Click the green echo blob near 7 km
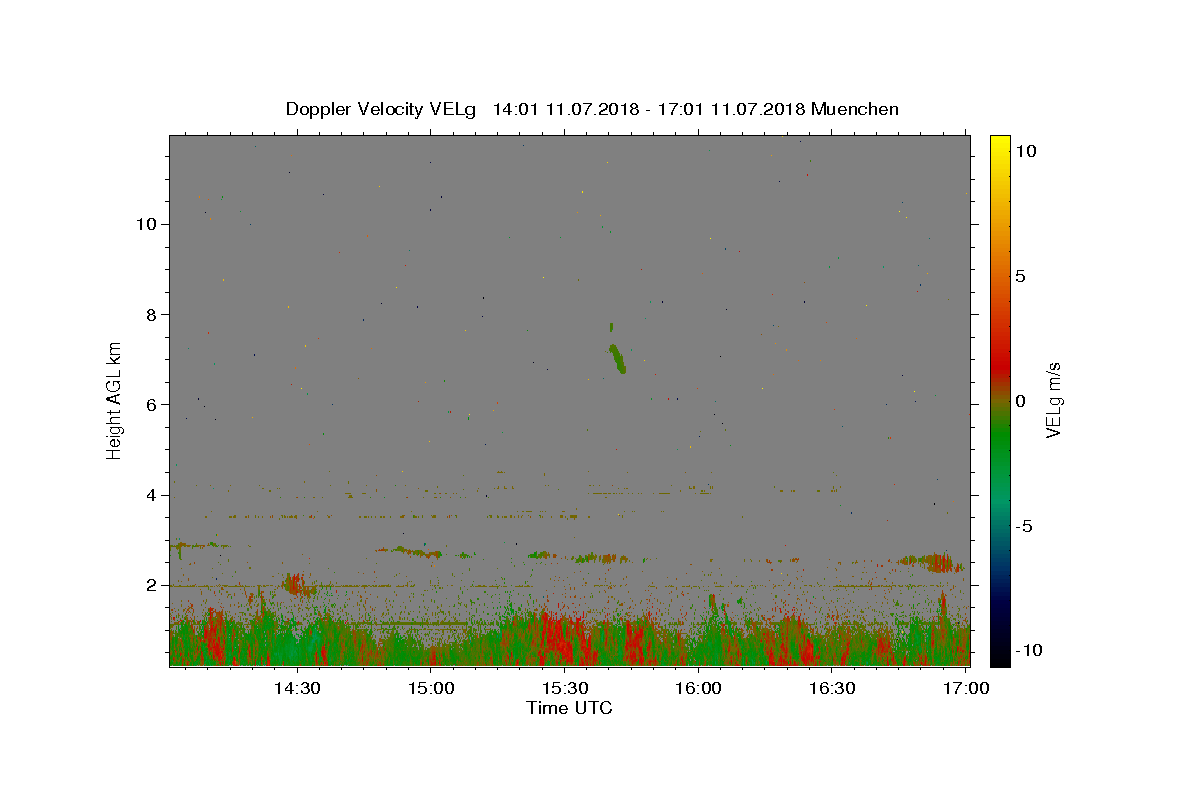The width and height of the screenshot is (1200, 800). [617, 356]
